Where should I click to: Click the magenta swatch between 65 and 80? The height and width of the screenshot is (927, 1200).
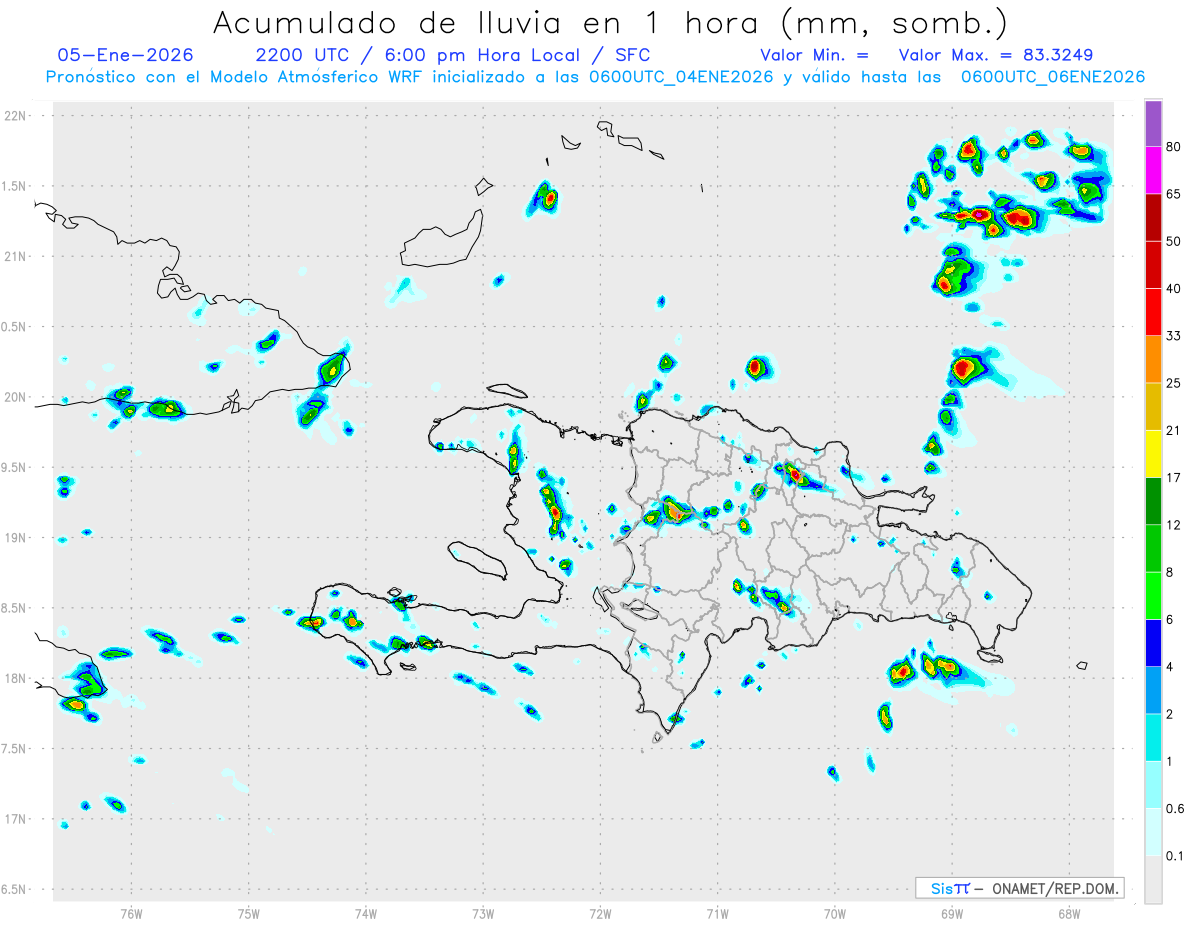(x=1153, y=170)
